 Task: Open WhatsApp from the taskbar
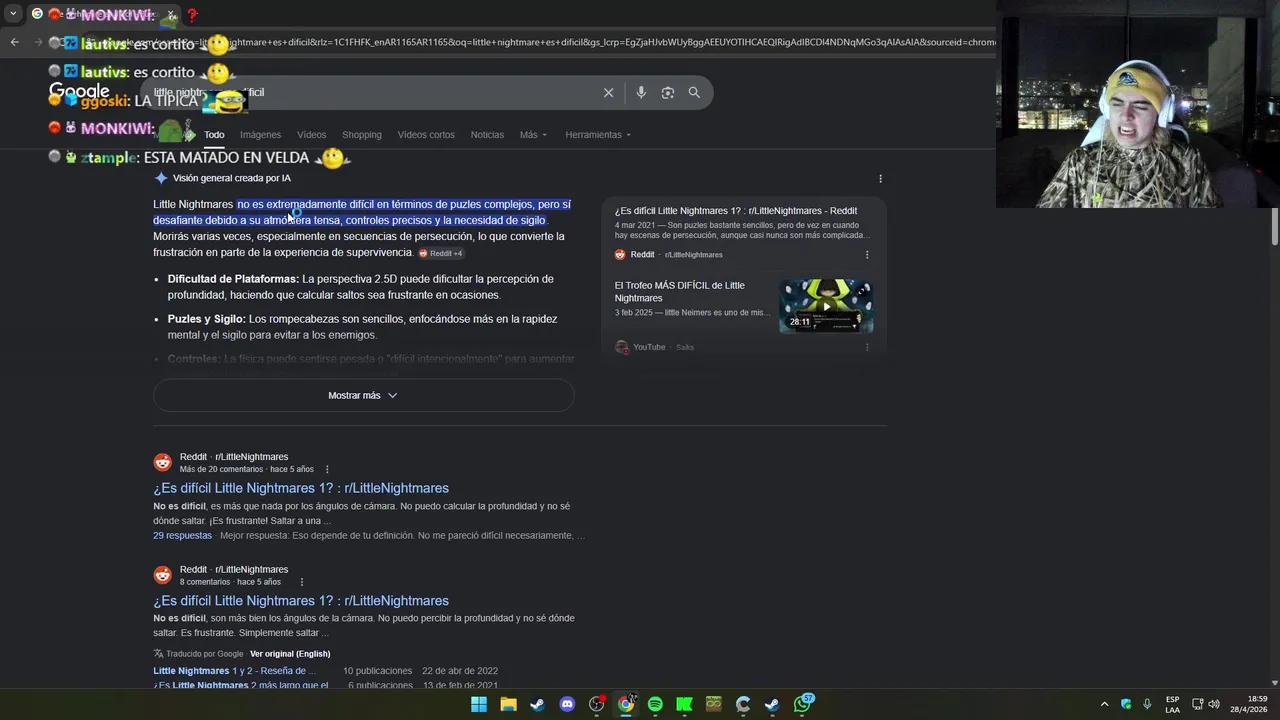(803, 704)
